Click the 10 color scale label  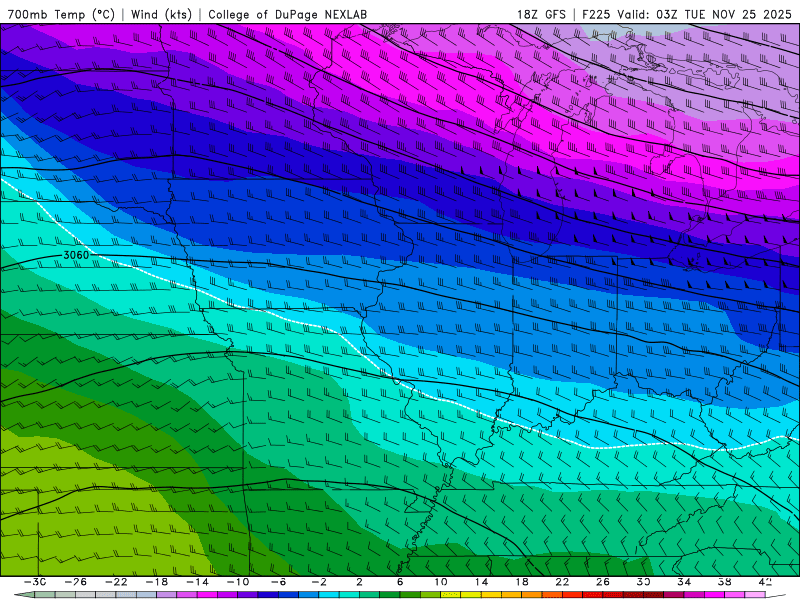(x=441, y=582)
